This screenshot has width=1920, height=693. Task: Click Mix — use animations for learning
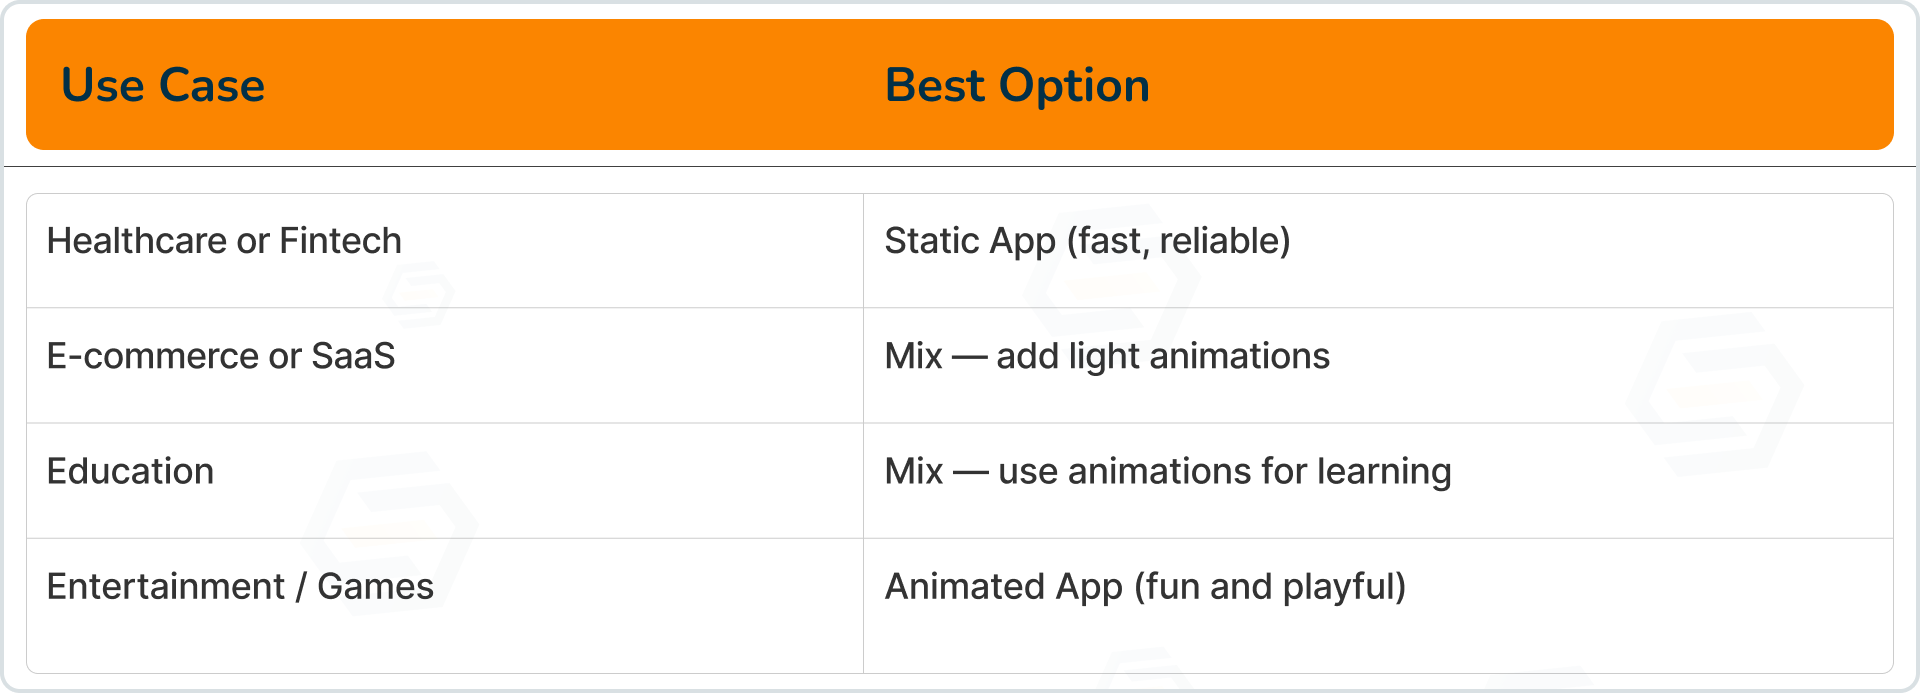coord(1168,471)
